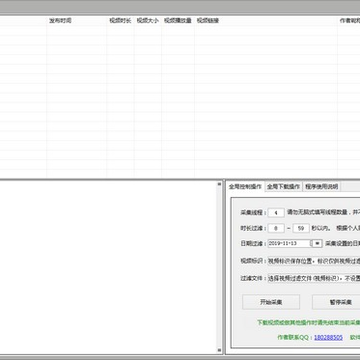
Task: Click the 过滤文件 filter file field
Action: click(x=314, y=278)
